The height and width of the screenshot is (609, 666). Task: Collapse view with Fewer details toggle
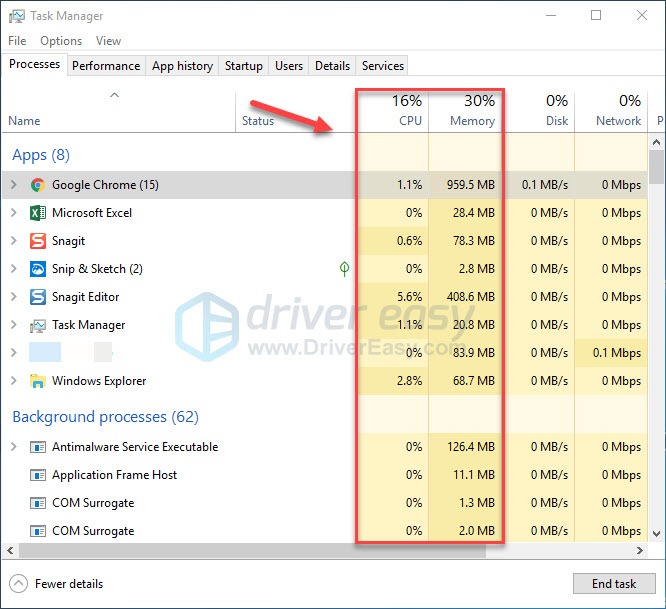[57, 584]
